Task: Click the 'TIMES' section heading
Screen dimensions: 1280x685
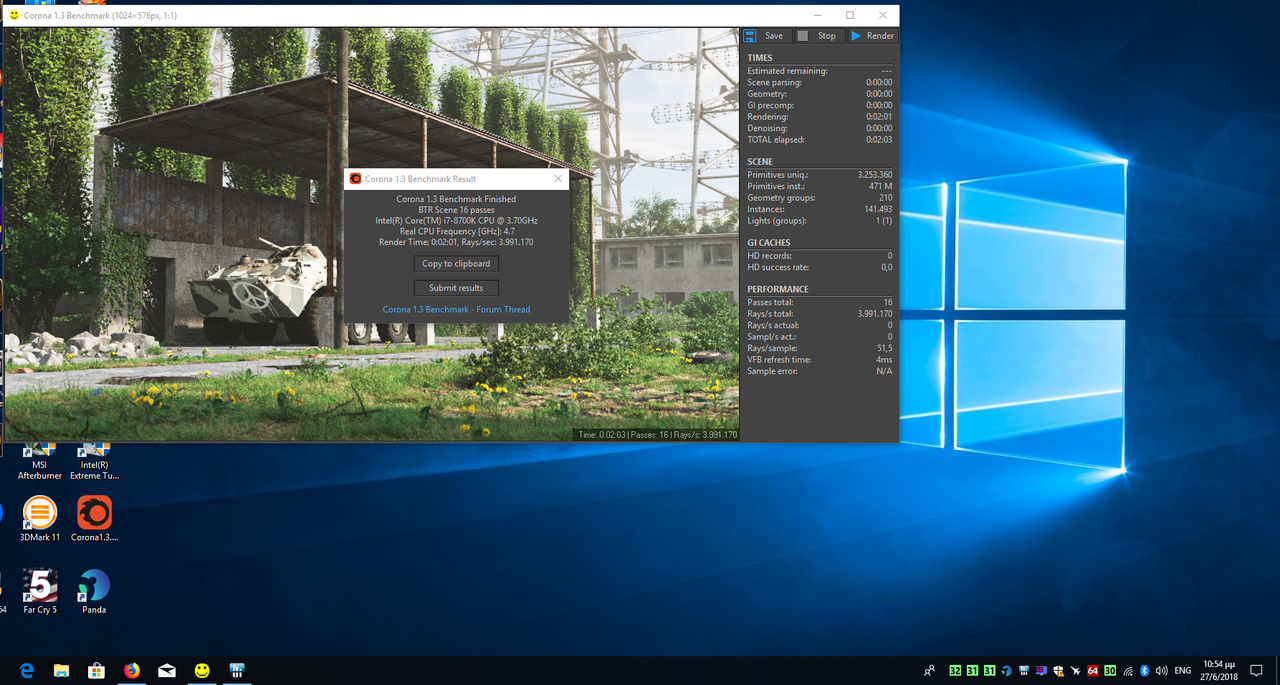Action: [760, 58]
